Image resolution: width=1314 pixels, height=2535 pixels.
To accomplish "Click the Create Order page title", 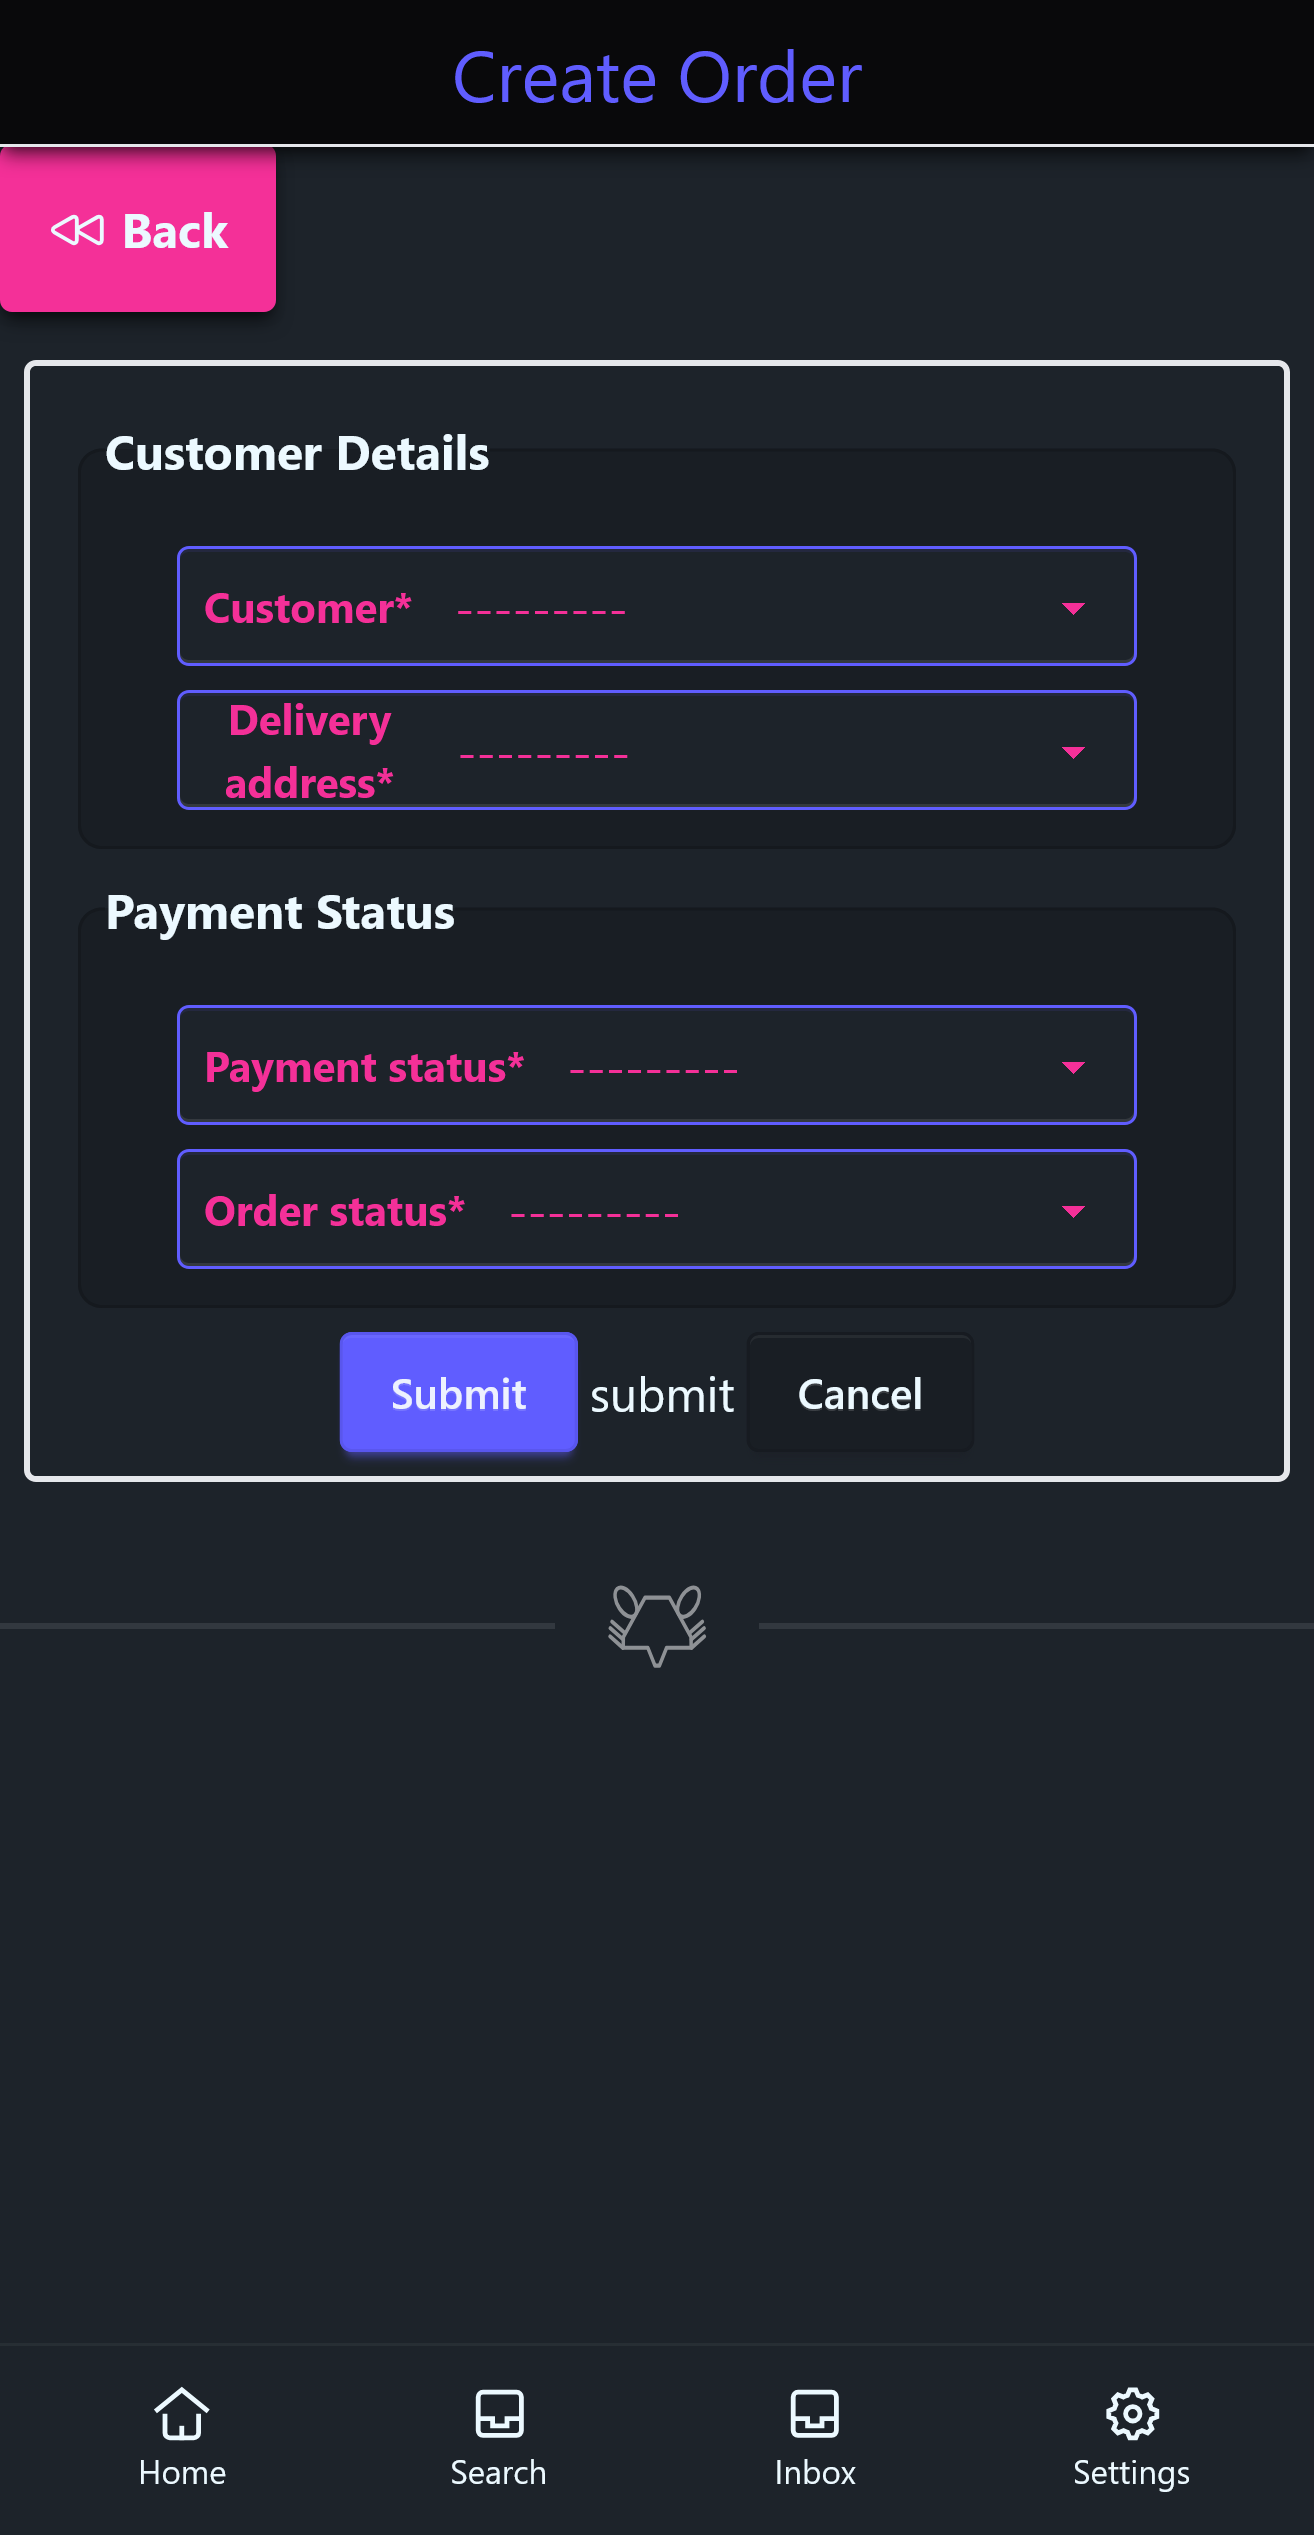I will tap(657, 77).
